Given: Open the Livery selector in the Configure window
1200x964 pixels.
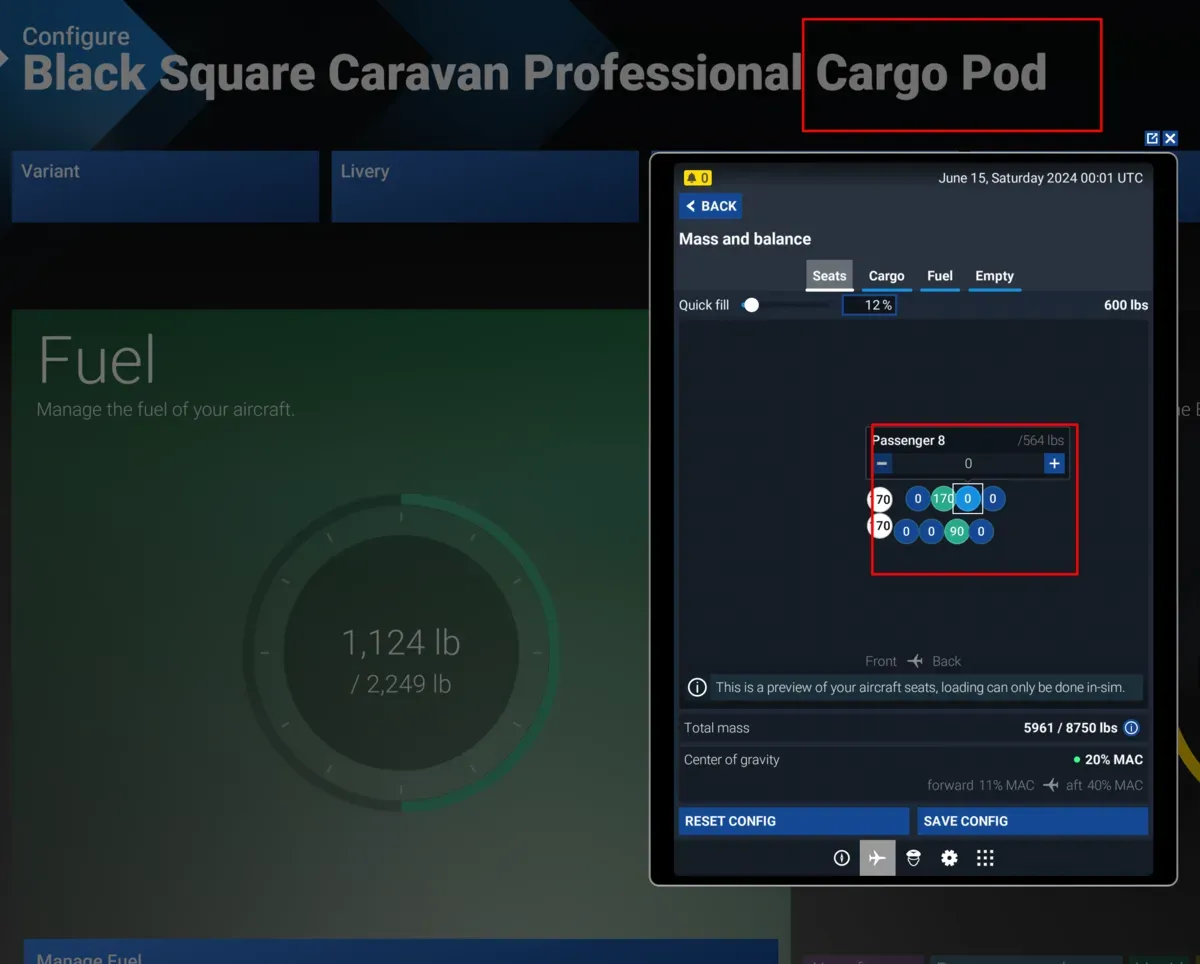Looking at the screenshot, I should pyautogui.click(x=485, y=186).
